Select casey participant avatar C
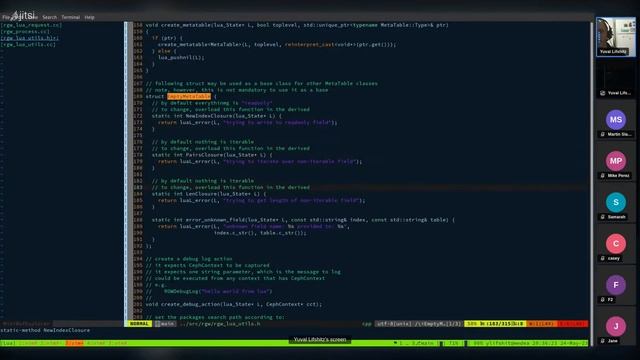This screenshot has width=640, height=360. (x=616, y=244)
